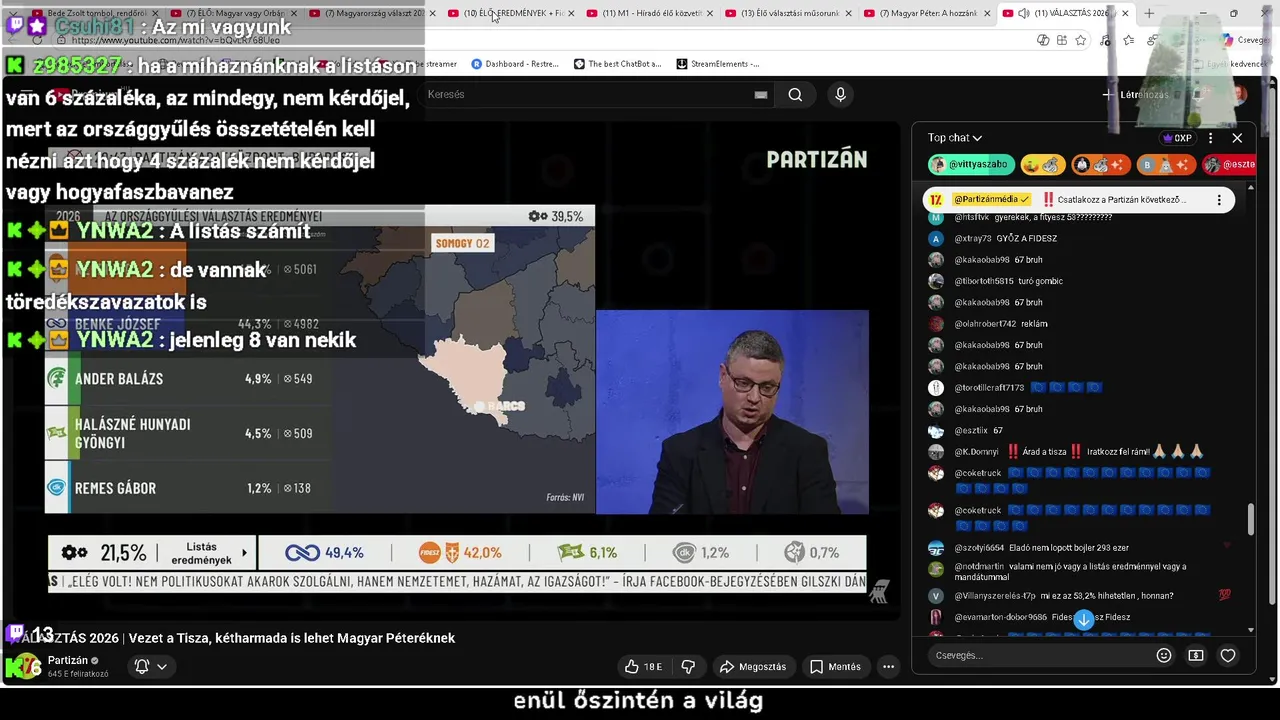Viewport: 1280px width, 720px height.
Task: Click @szotyi6654 username in chat
Action: click(979, 548)
